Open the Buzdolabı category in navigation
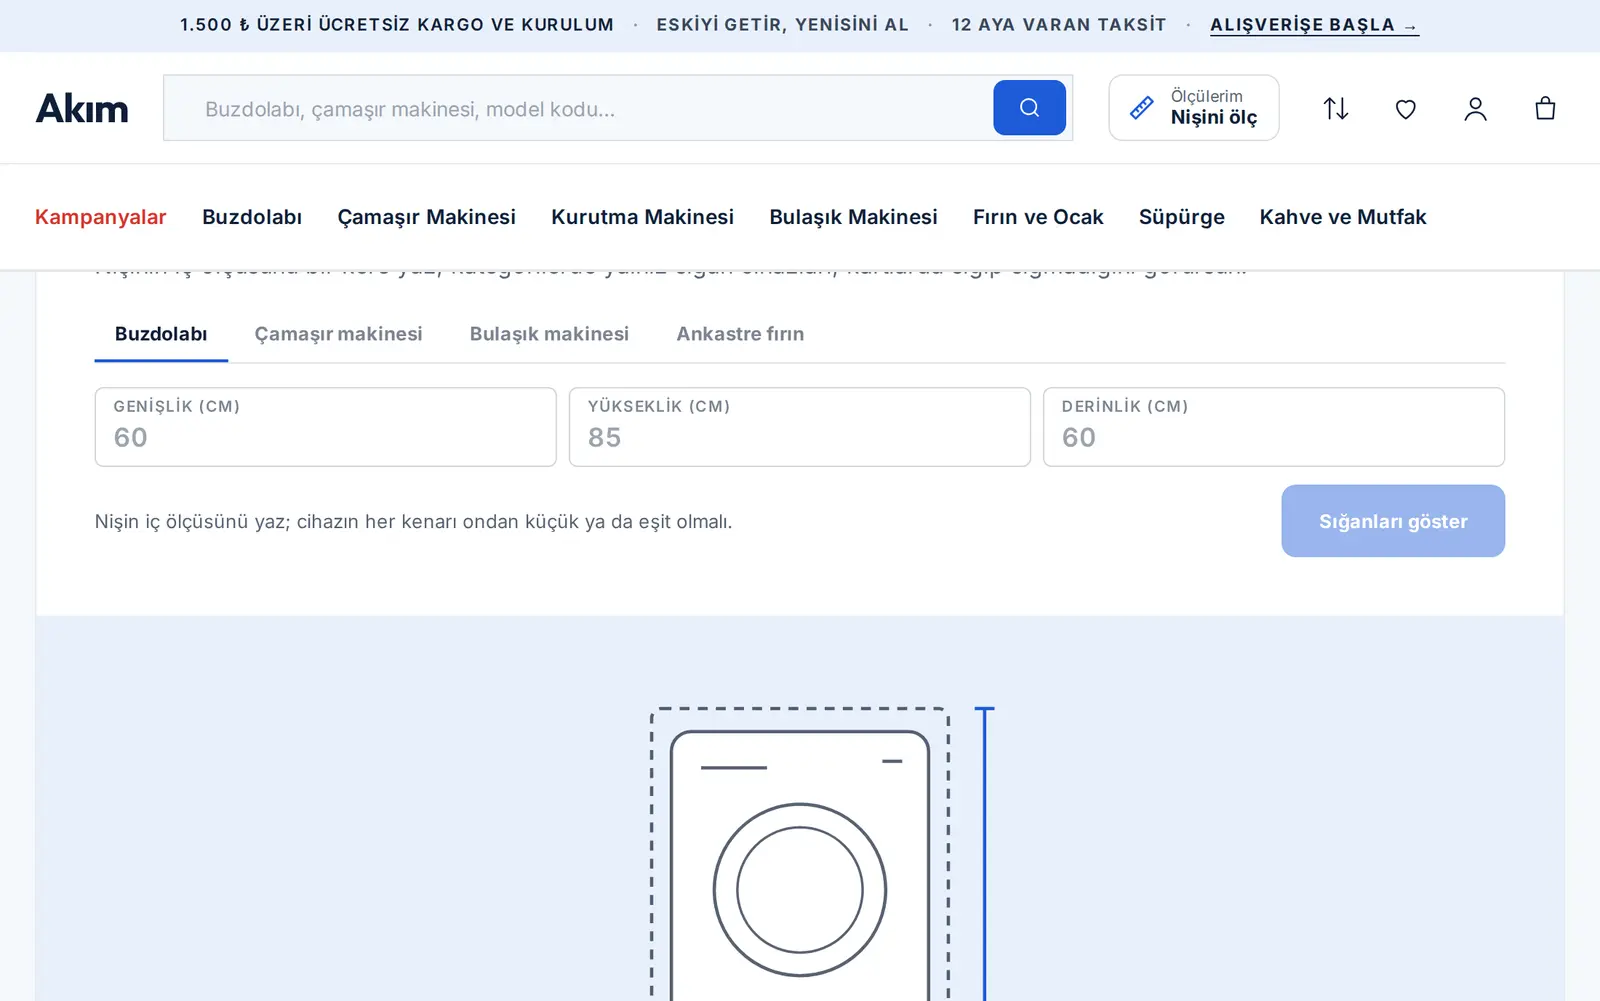1600x1001 pixels. 252,217
